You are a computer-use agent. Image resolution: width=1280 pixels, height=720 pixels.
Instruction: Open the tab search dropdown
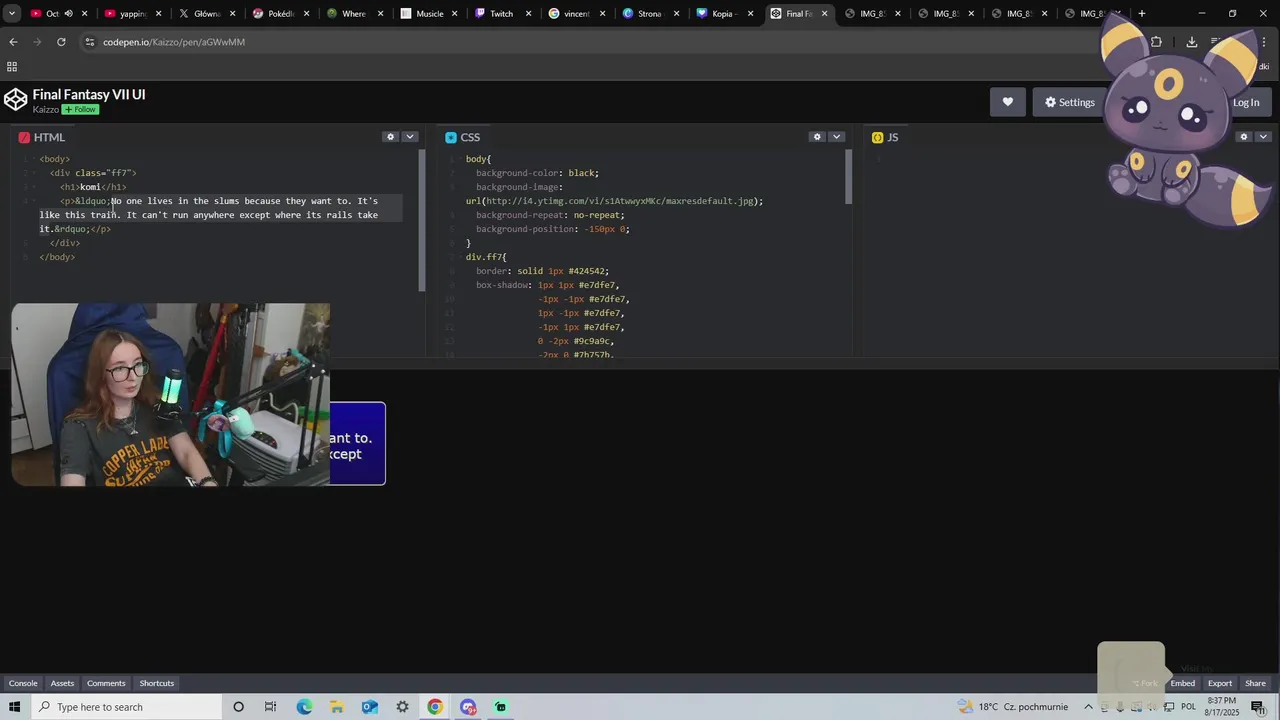point(10,14)
